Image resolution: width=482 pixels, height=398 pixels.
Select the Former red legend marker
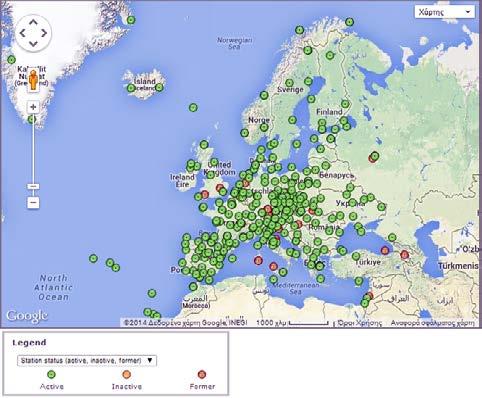(202, 374)
